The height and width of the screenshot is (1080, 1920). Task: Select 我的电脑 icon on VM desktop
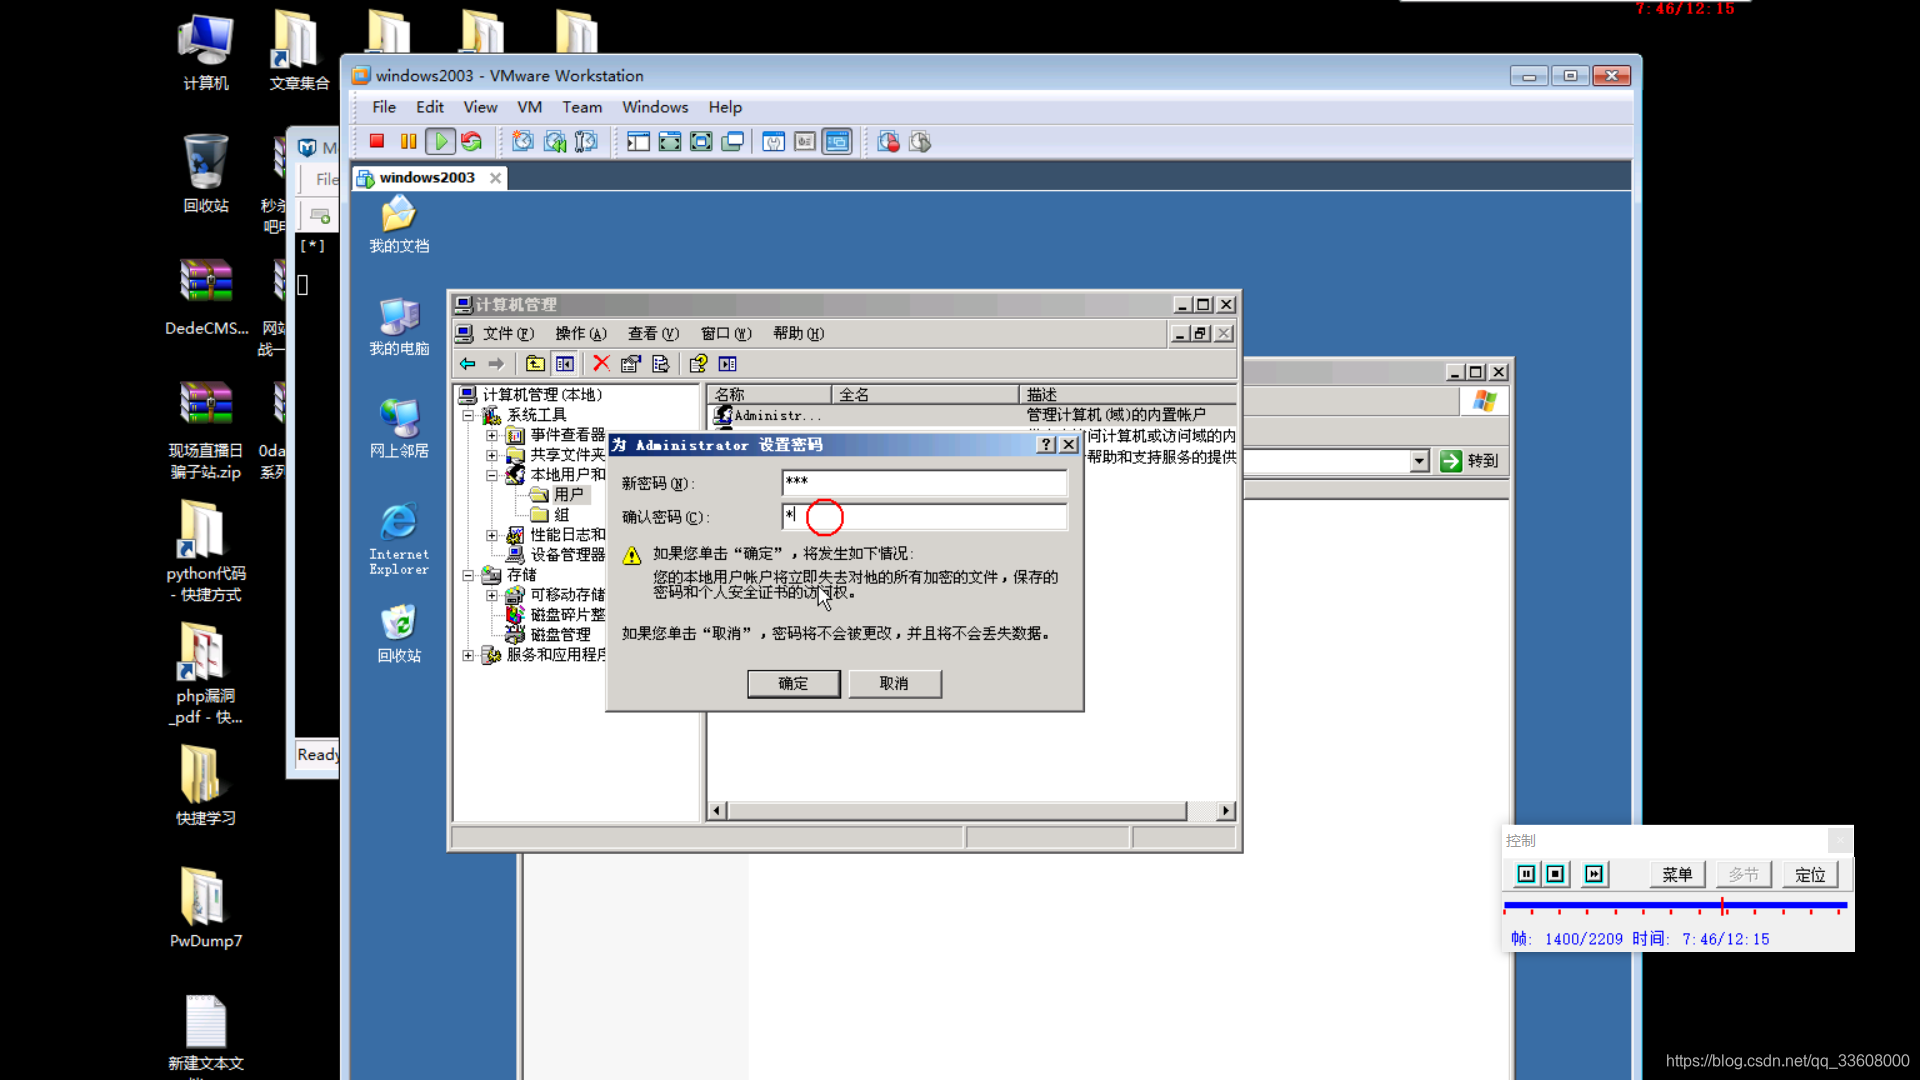(x=399, y=327)
